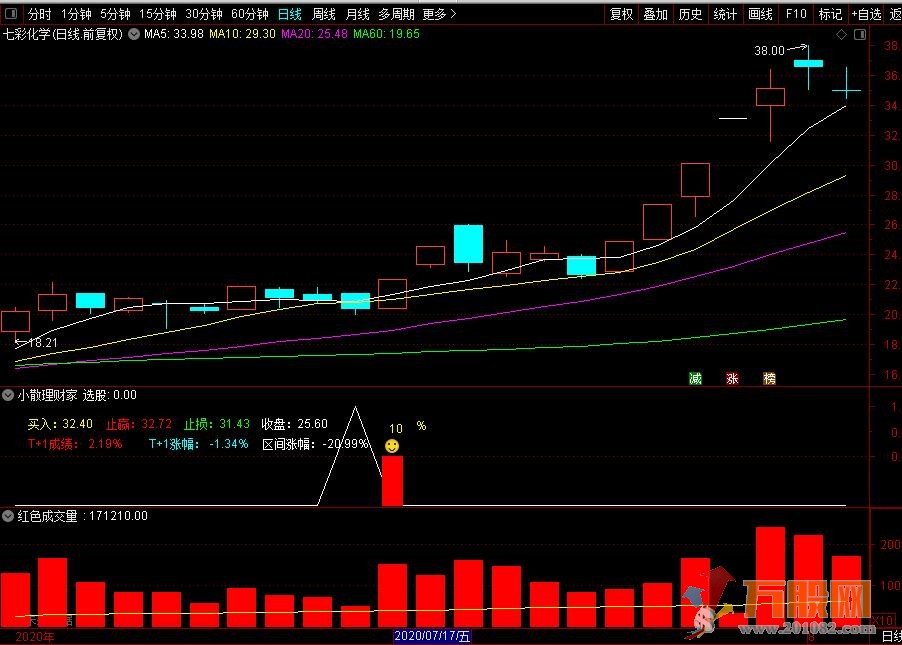Image resolution: width=902 pixels, height=645 pixels.
Task: Switch to 30分钟 period
Action: click(x=204, y=14)
